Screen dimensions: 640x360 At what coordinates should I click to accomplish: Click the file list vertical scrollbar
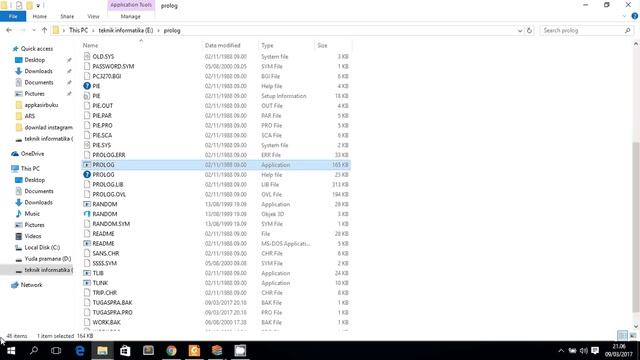pyautogui.click(x=636, y=227)
